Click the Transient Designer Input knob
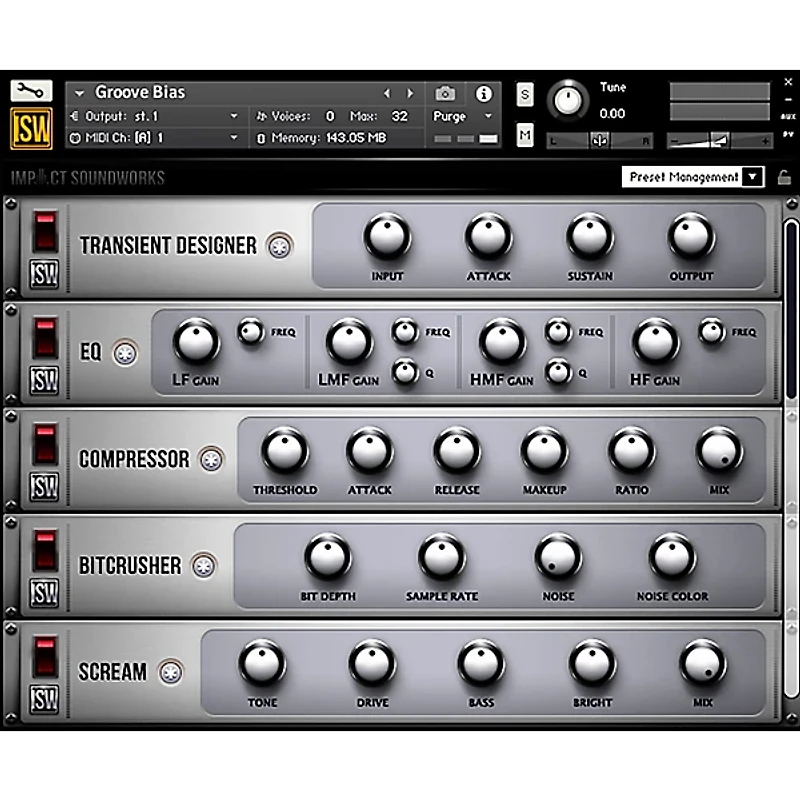The width and height of the screenshot is (800, 800). coord(387,237)
